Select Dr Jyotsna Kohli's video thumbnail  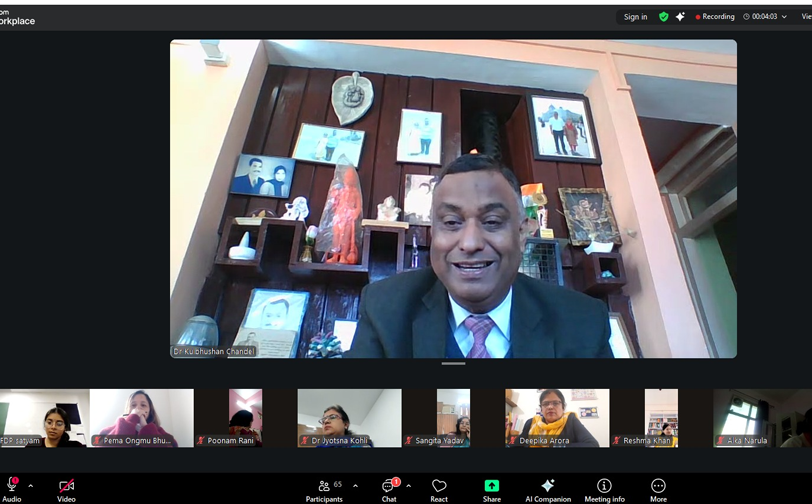tap(349, 418)
